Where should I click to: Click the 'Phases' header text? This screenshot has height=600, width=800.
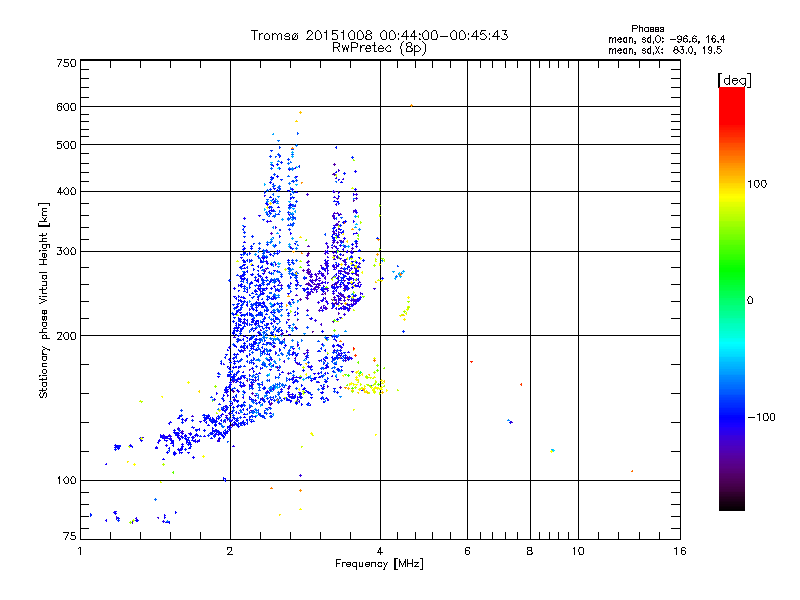(x=647, y=29)
